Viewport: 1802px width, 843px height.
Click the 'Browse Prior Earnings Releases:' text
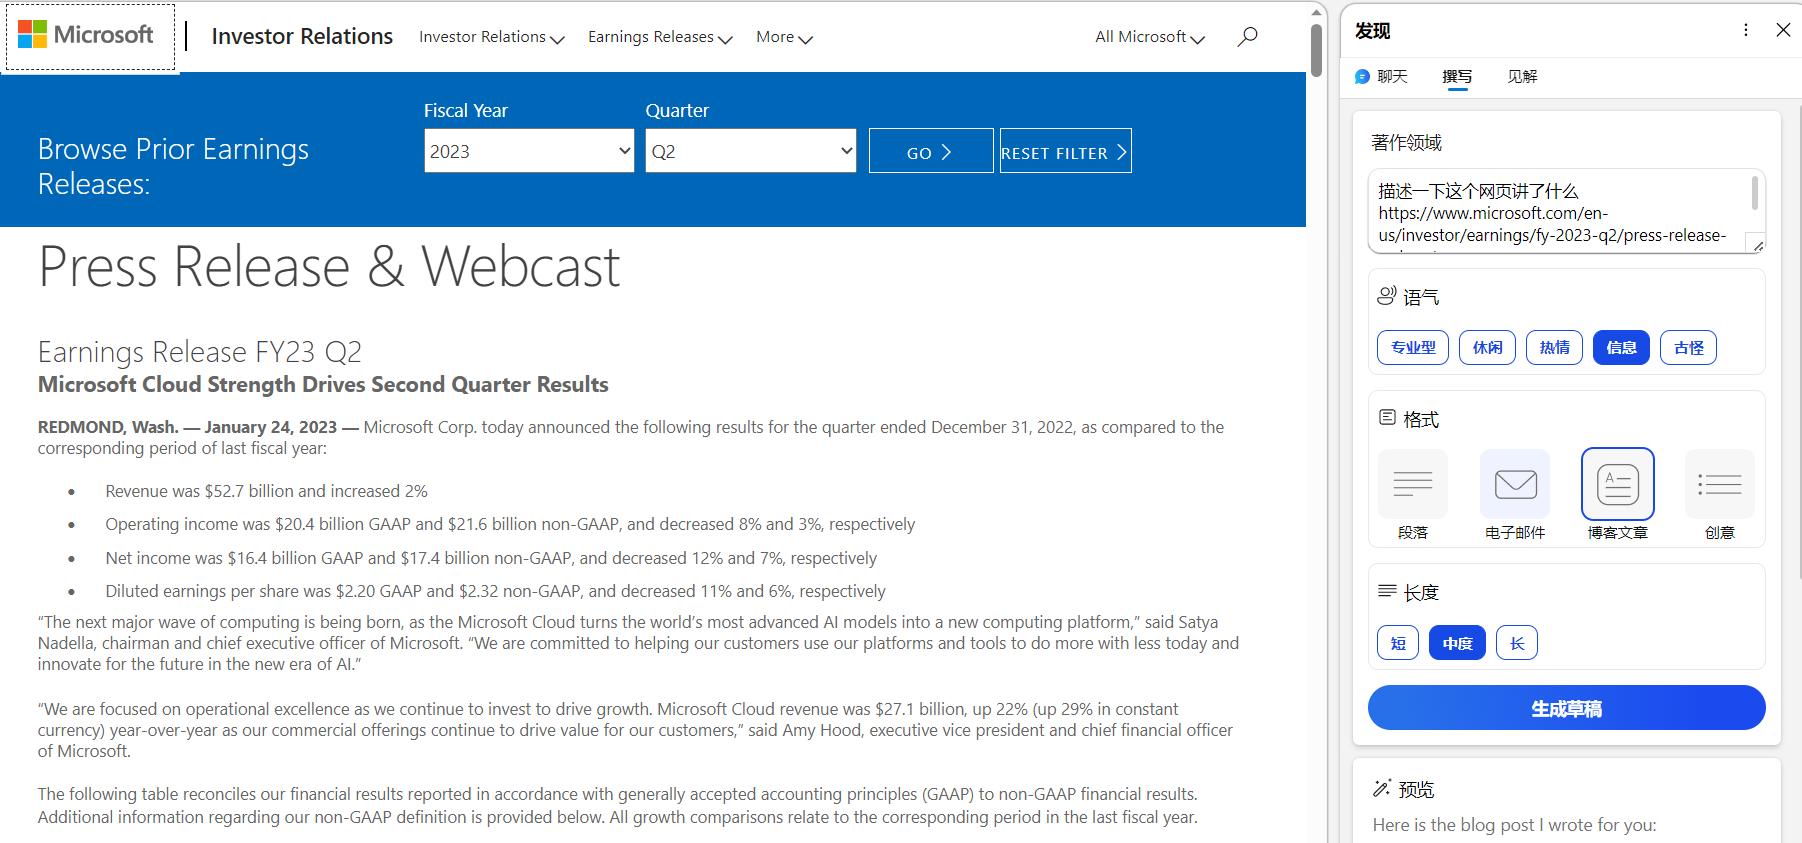(x=173, y=166)
